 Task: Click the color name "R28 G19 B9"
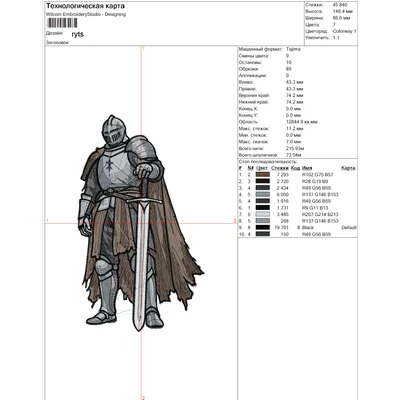315,181
